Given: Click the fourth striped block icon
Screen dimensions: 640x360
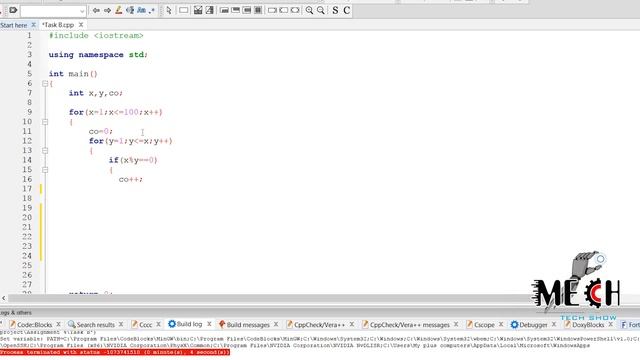Looking at the screenshot, I should [x=258, y=10].
